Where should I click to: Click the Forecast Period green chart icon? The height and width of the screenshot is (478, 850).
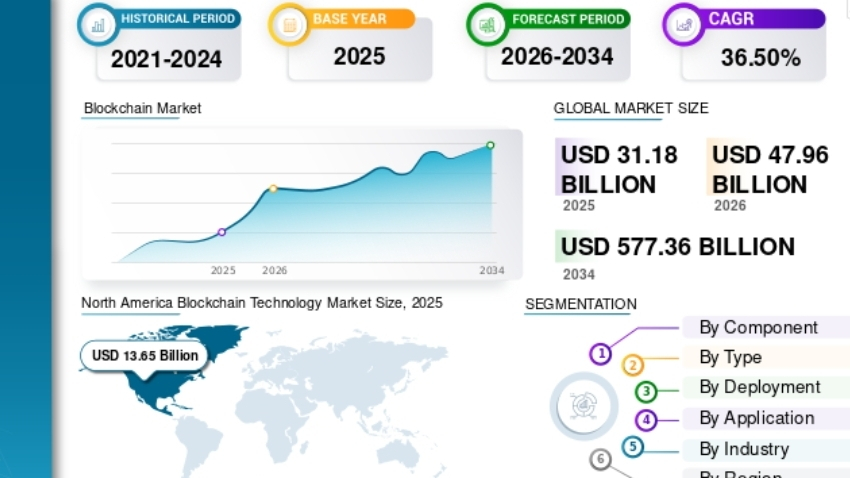[487, 24]
